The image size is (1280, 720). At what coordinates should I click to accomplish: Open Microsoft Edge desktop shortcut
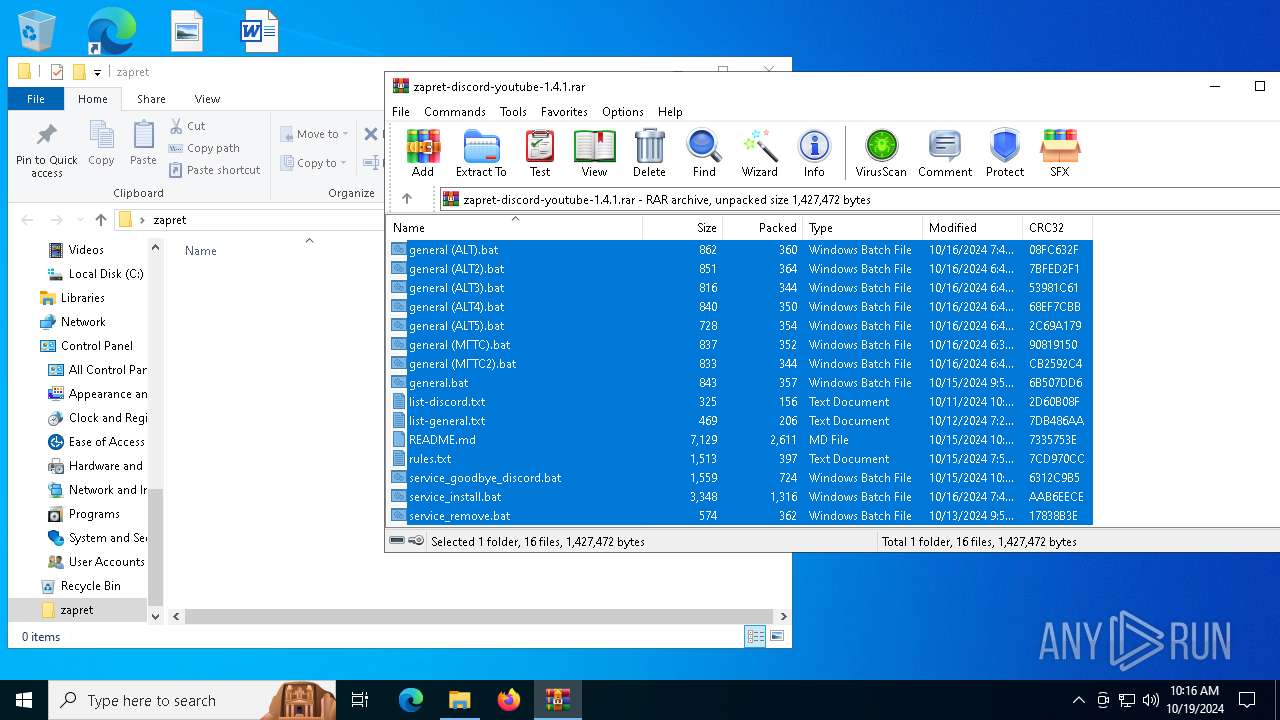point(111,31)
